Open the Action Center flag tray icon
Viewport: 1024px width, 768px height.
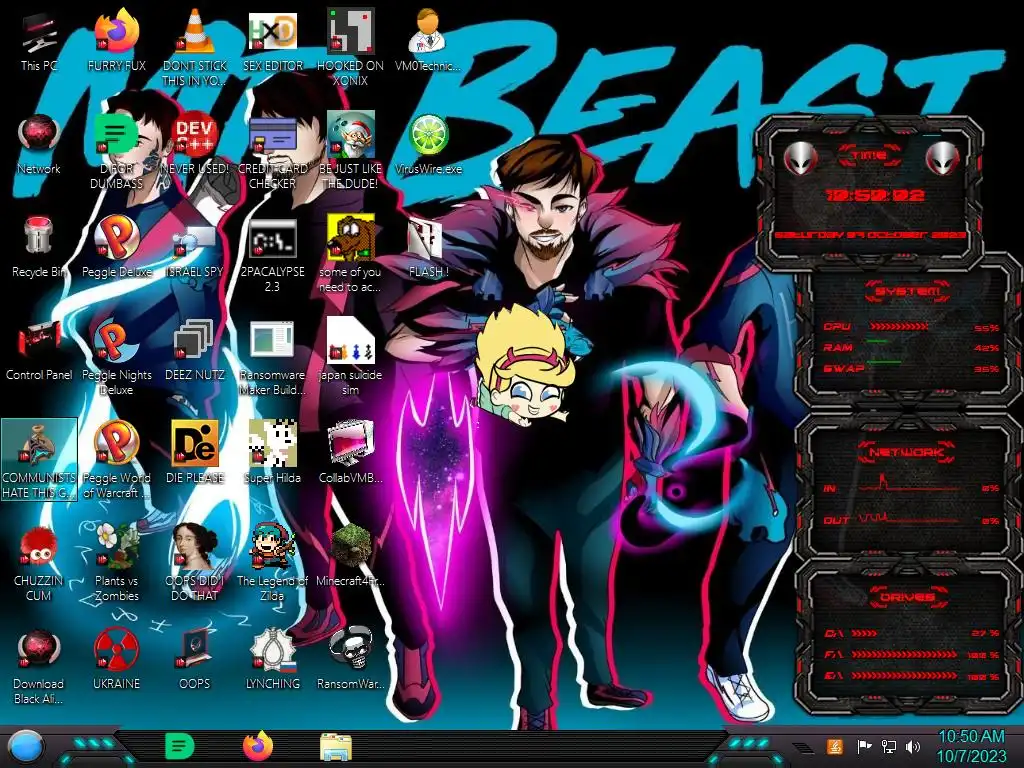(864, 747)
